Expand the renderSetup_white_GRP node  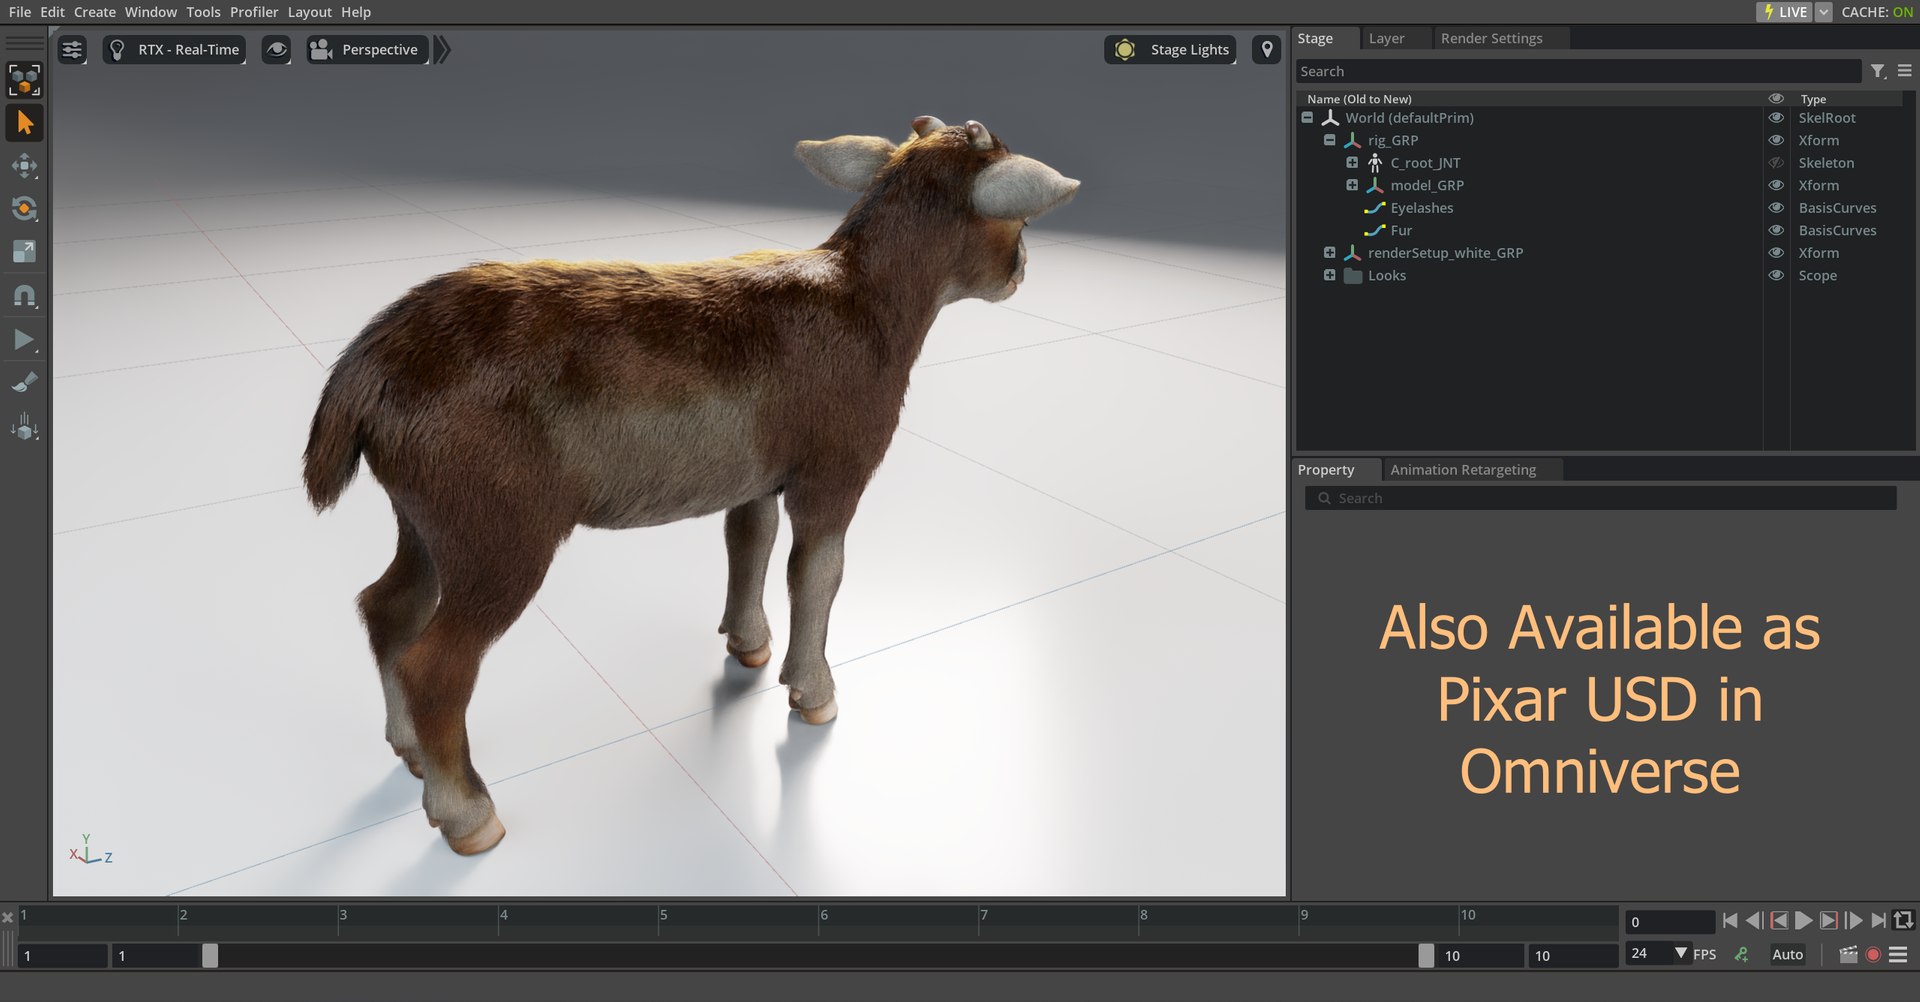1329,252
